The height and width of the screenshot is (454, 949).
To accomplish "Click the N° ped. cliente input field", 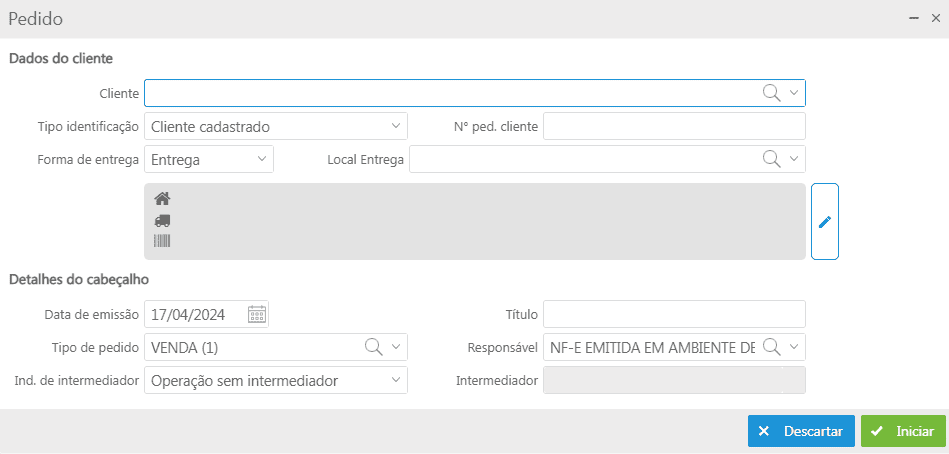I will coord(673,126).
